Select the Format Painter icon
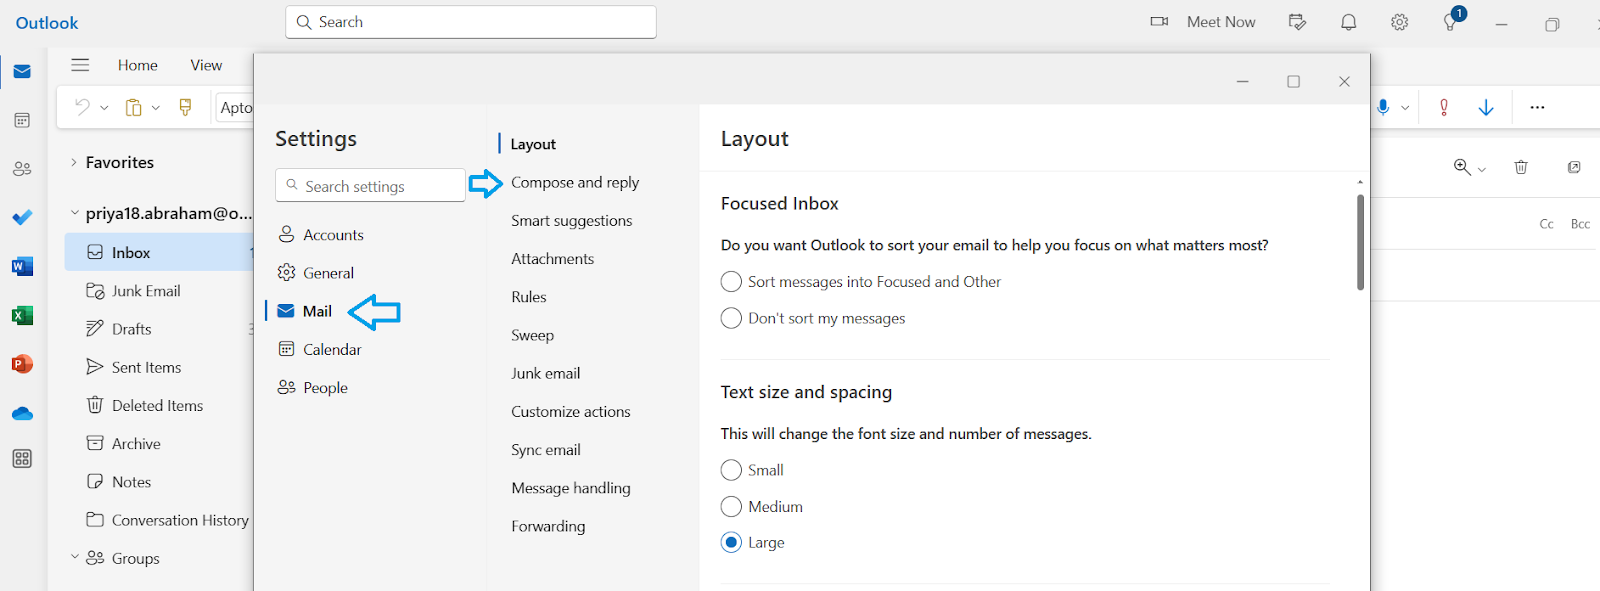 185,107
